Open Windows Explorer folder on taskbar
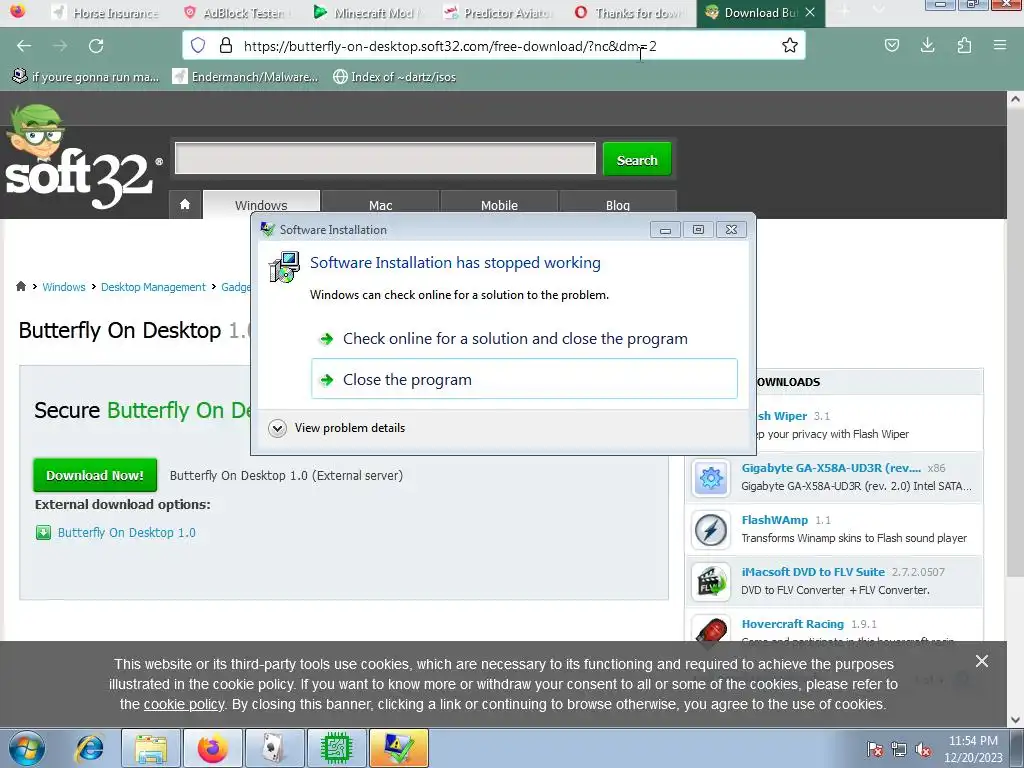Viewport: 1024px width, 768px height. 151,748
